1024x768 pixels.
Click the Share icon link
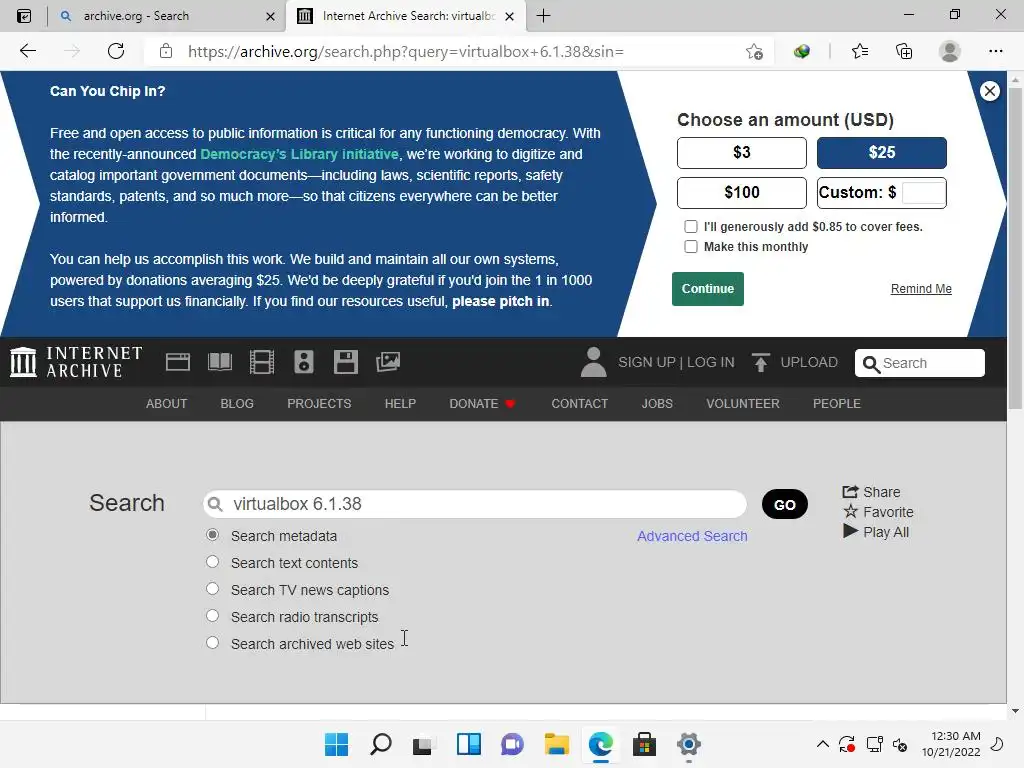coord(871,492)
